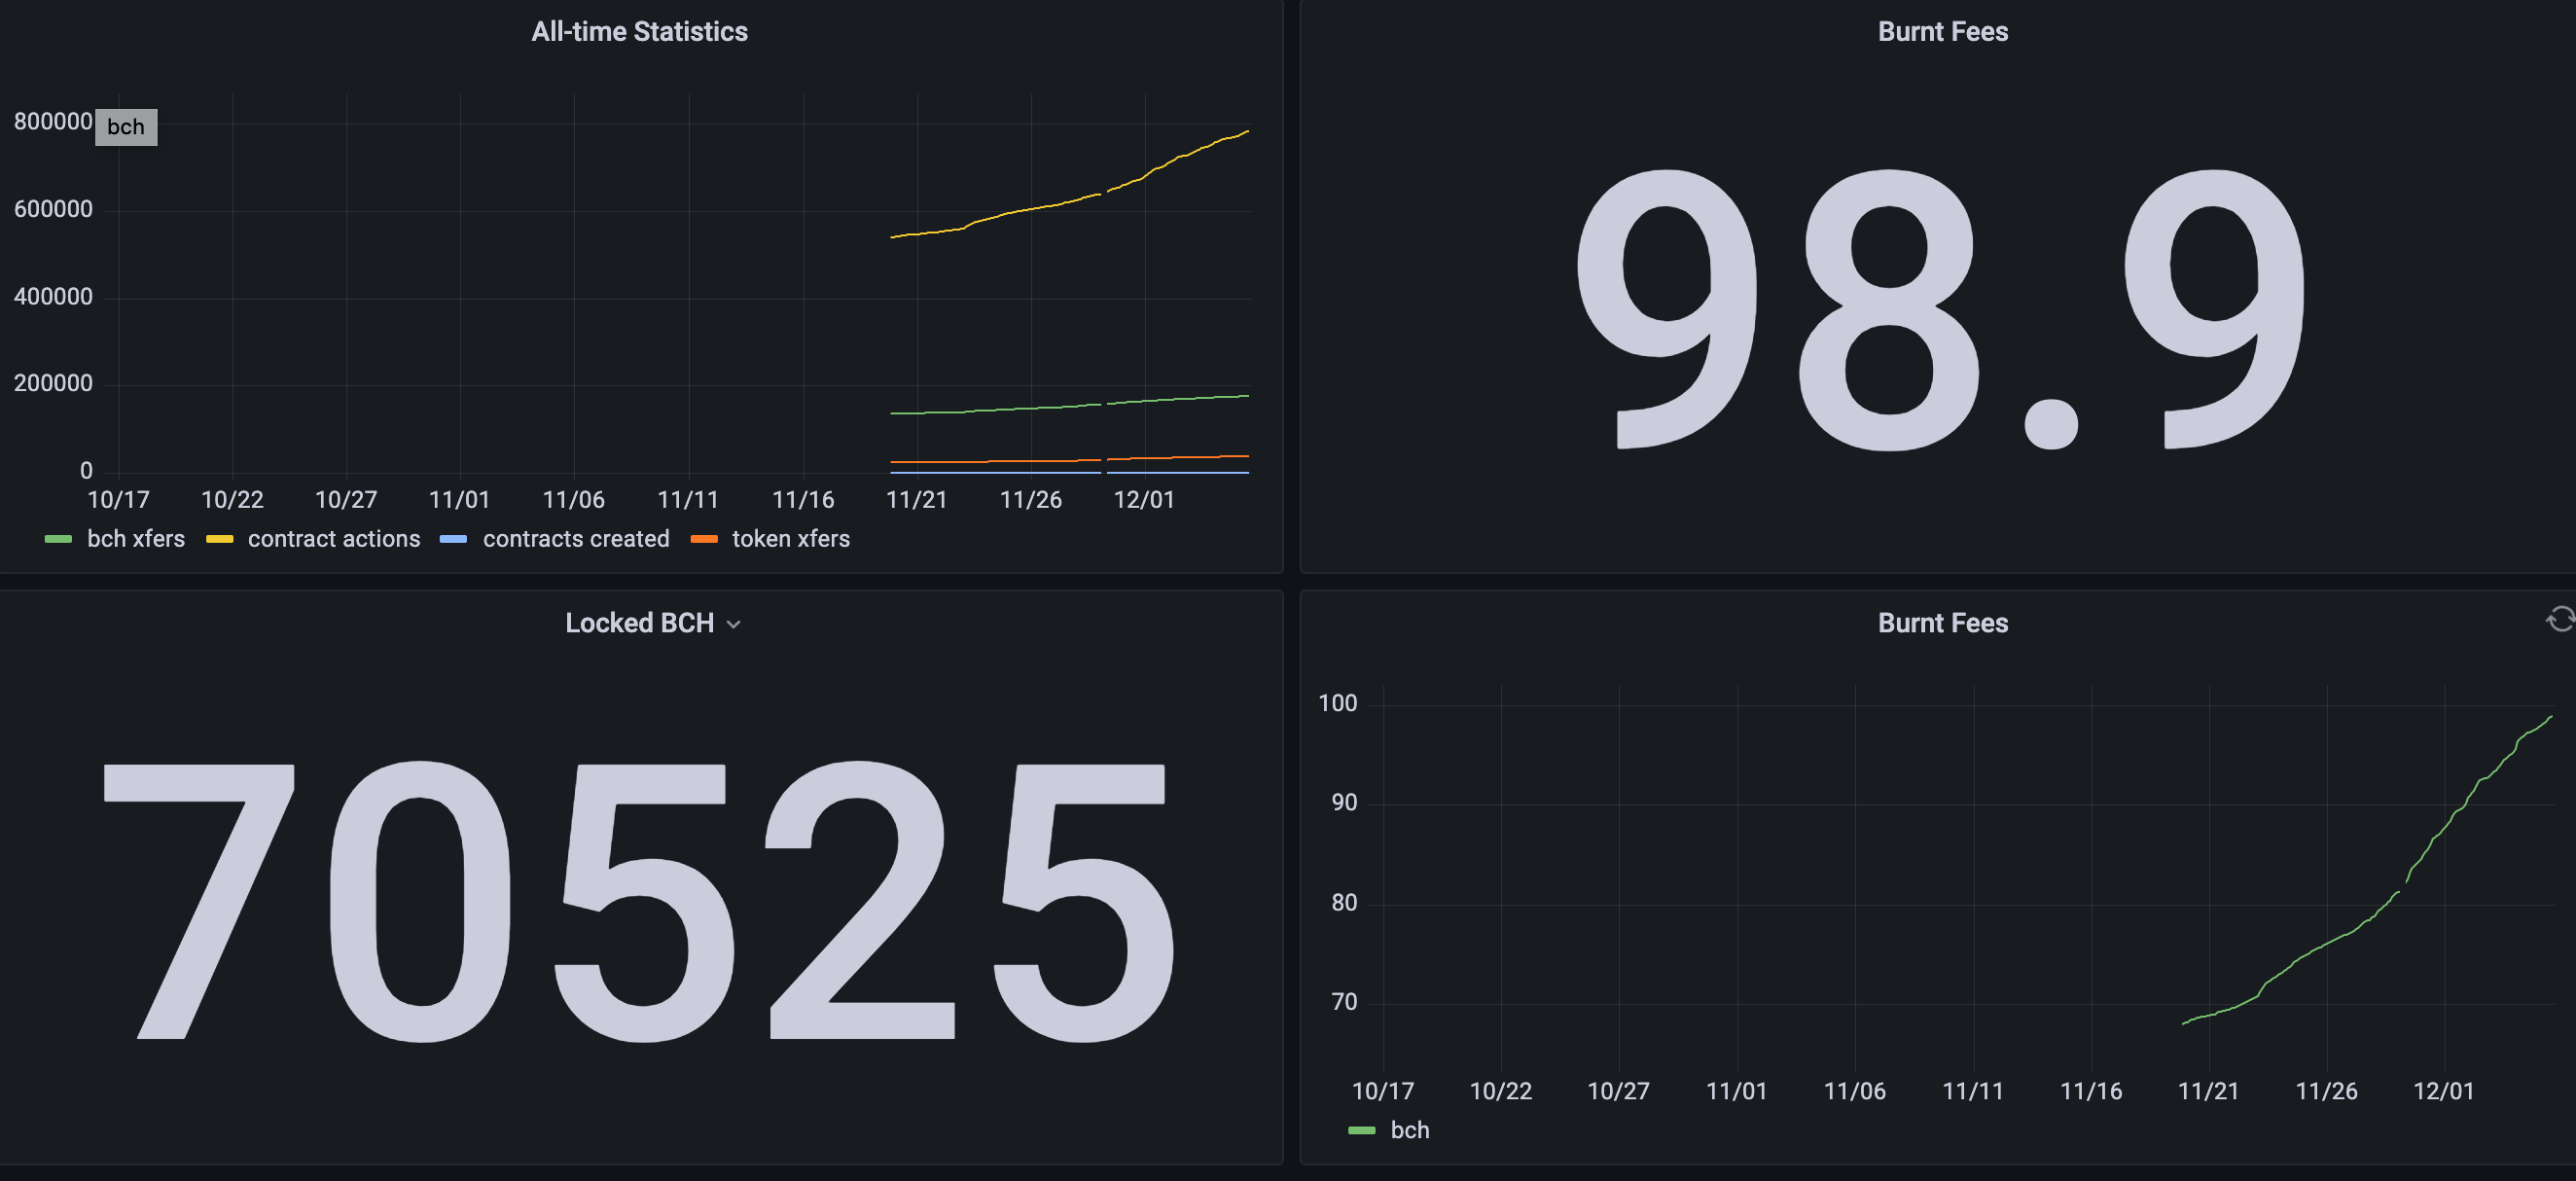Click the 600000 y-axis label
The height and width of the screenshot is (1181, 2576).
coord(53,209)
